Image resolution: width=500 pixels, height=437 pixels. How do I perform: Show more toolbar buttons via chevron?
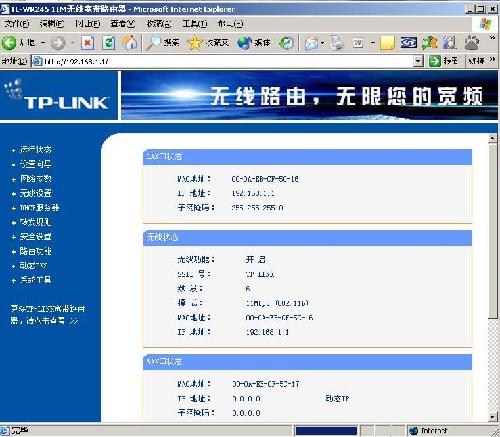pos(492,38)
